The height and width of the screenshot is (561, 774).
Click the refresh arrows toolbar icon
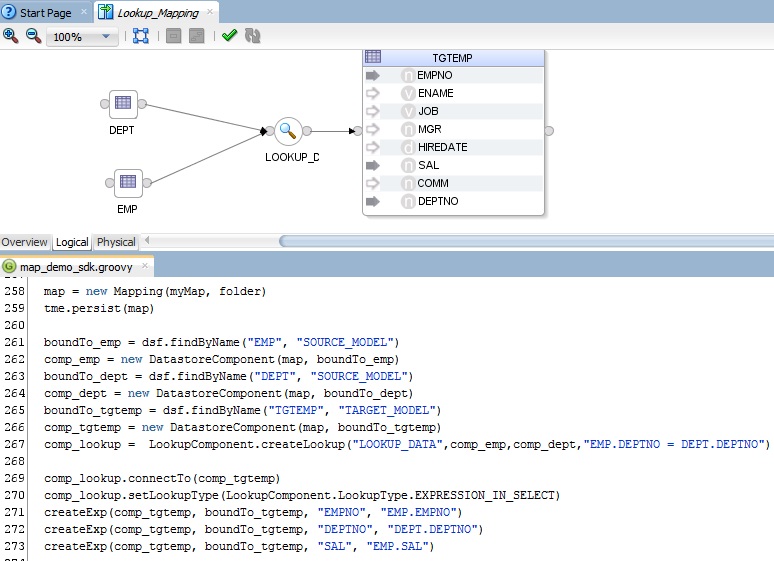click(x=252, y=36)
